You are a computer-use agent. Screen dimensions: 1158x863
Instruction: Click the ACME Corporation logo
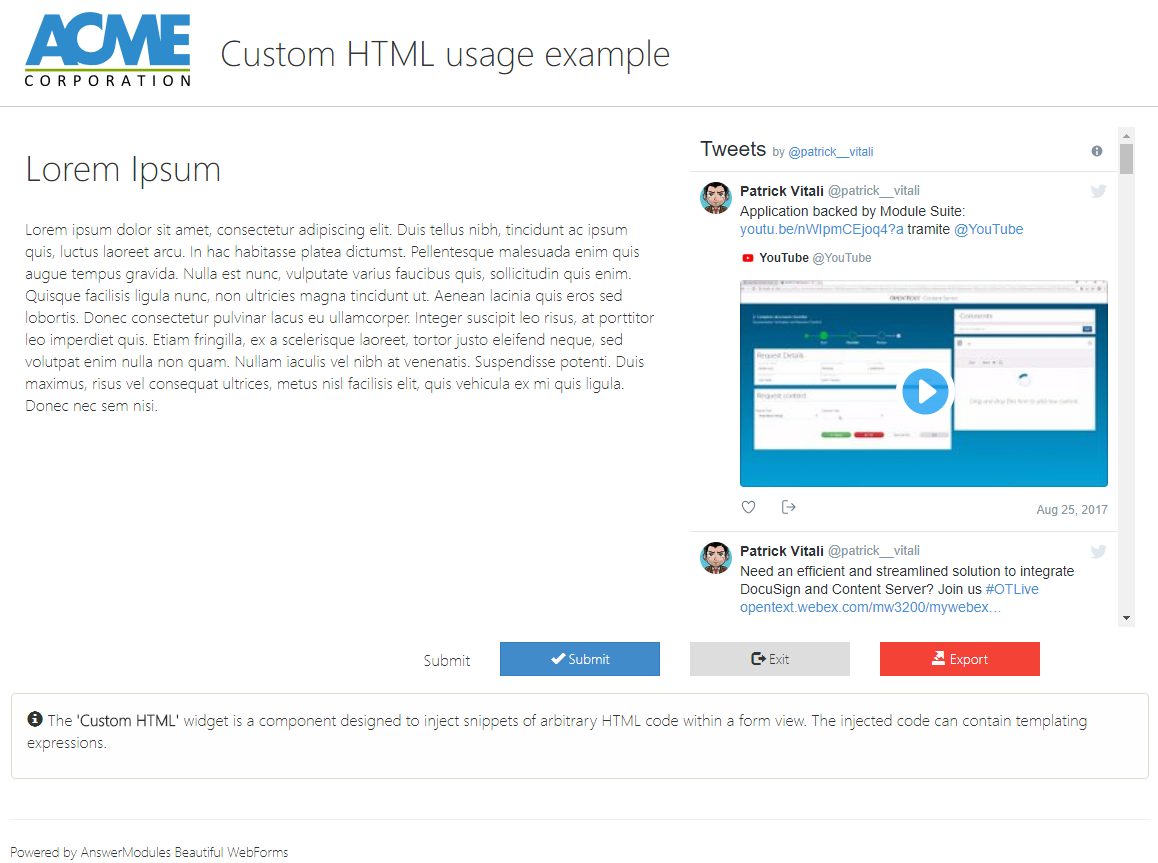pyautogui.click(x=107, y=51)
